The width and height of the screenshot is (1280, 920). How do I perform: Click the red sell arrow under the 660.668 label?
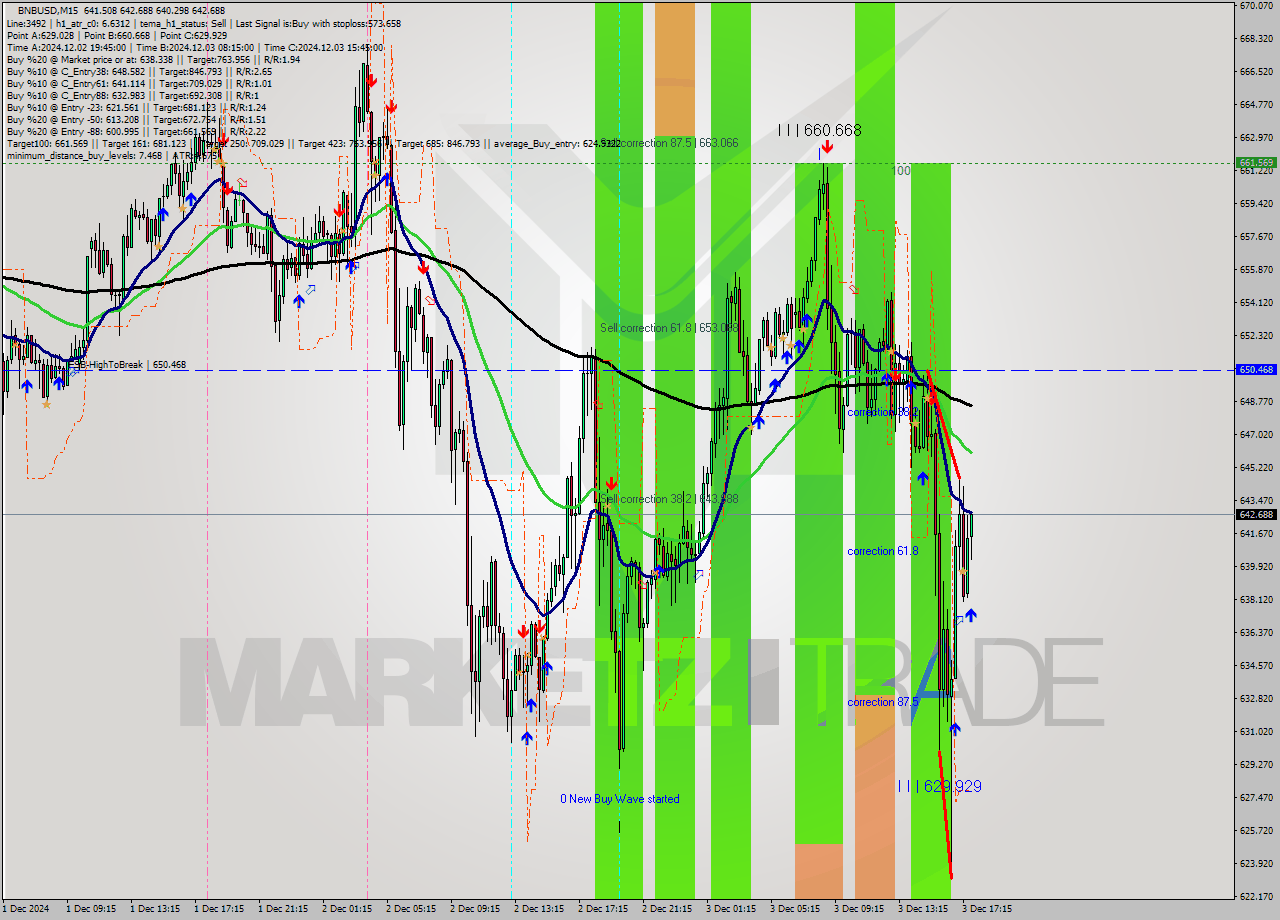click(827, 148)
